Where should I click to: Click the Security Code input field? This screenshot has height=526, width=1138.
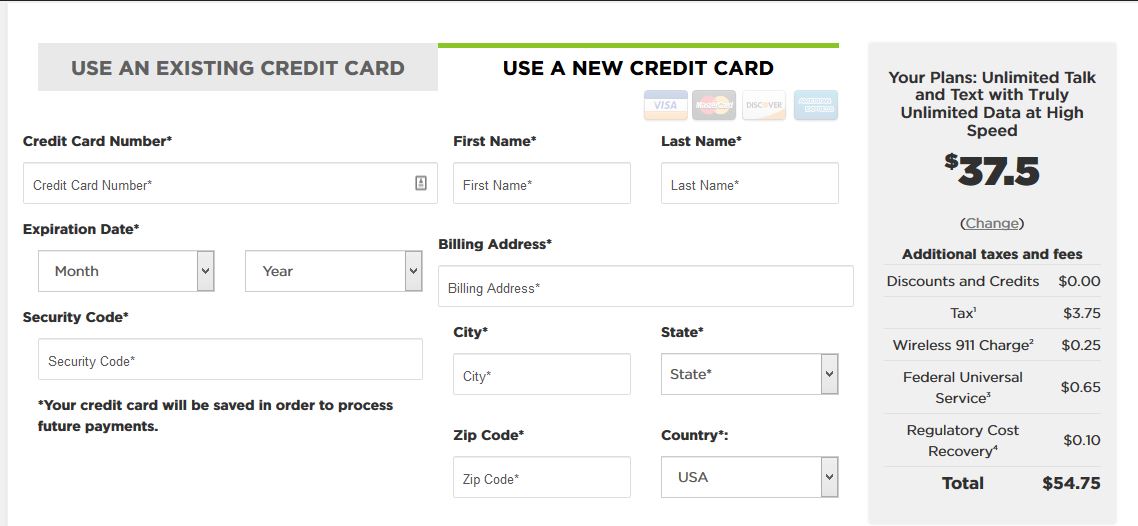(x=230, y=359)
